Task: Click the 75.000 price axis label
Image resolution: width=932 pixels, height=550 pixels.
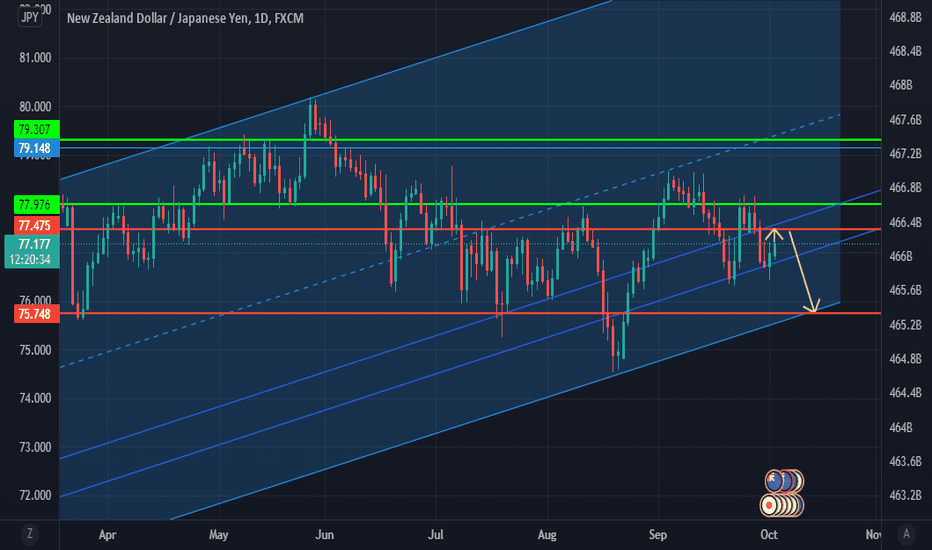Action: 35,350
